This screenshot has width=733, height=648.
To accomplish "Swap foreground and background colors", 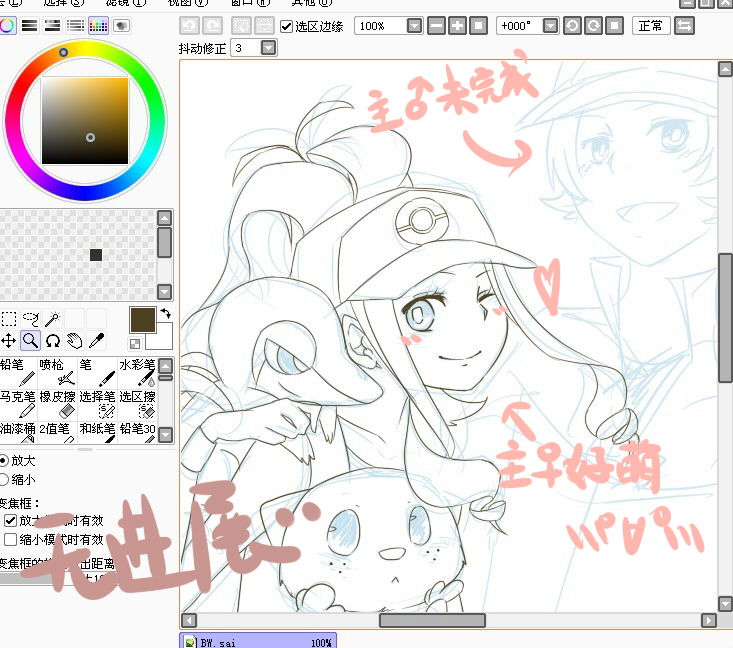I will pos(165,313).
